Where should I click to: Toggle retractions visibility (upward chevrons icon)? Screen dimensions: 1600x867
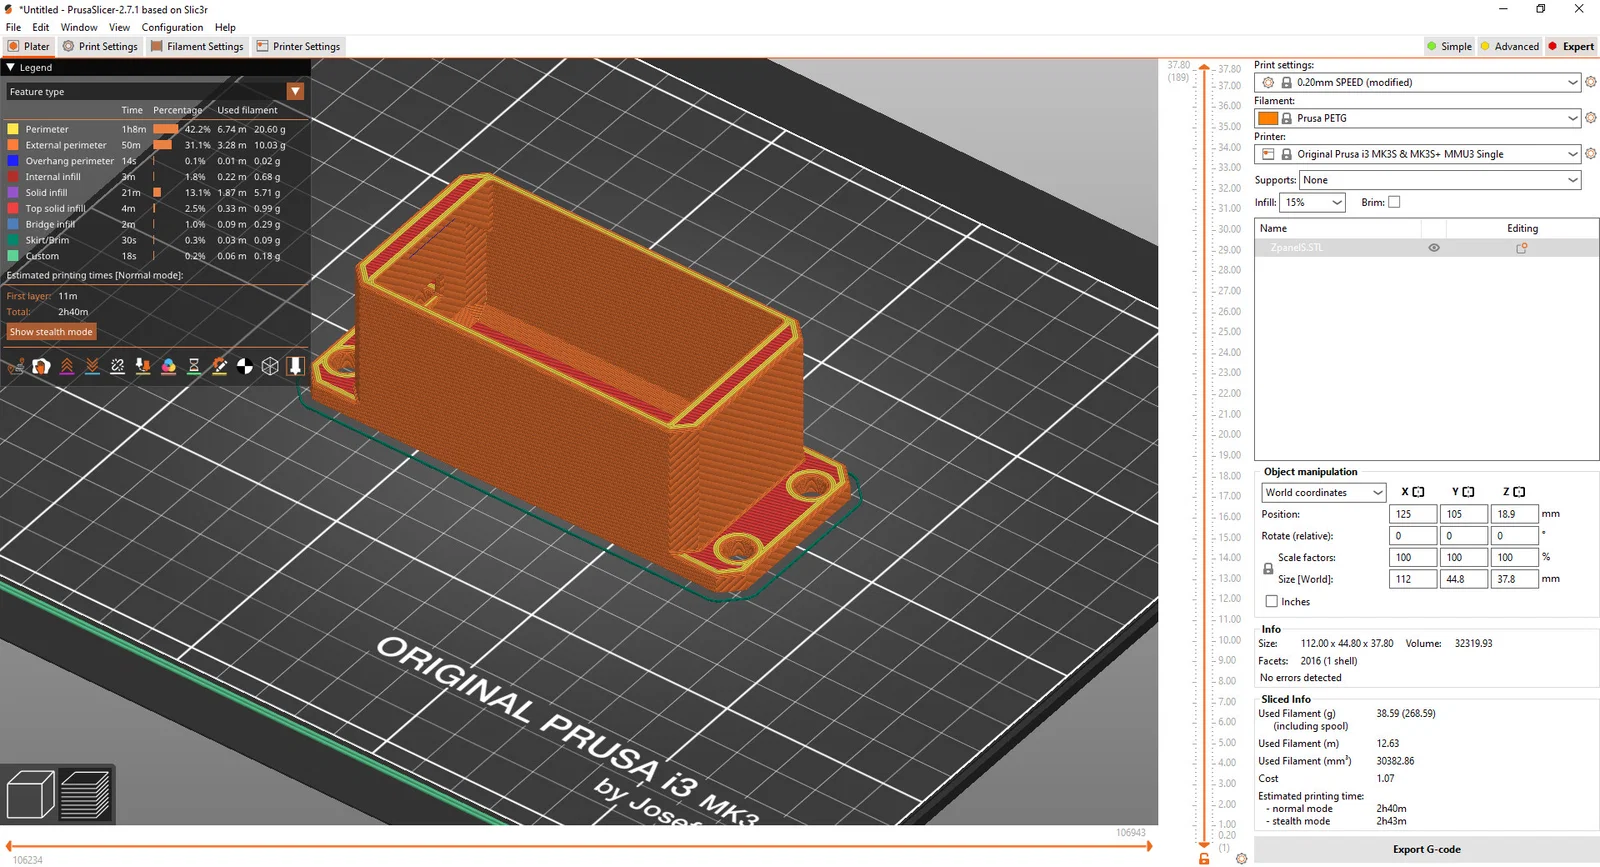pos(67,366)
